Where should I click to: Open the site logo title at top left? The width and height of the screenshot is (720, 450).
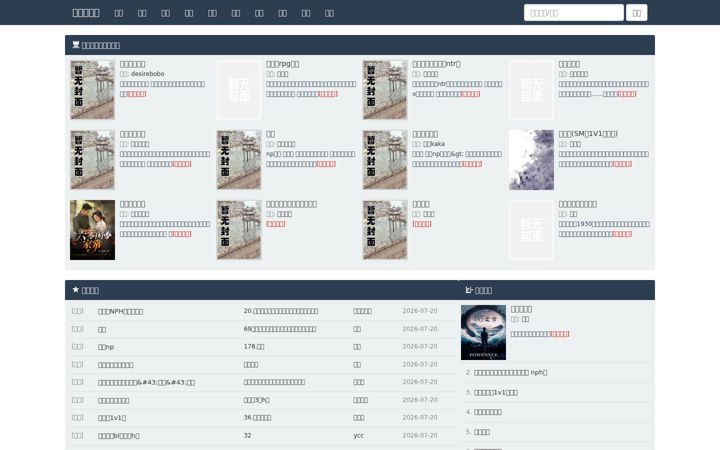pyautogui.click(x=86, y=13)
